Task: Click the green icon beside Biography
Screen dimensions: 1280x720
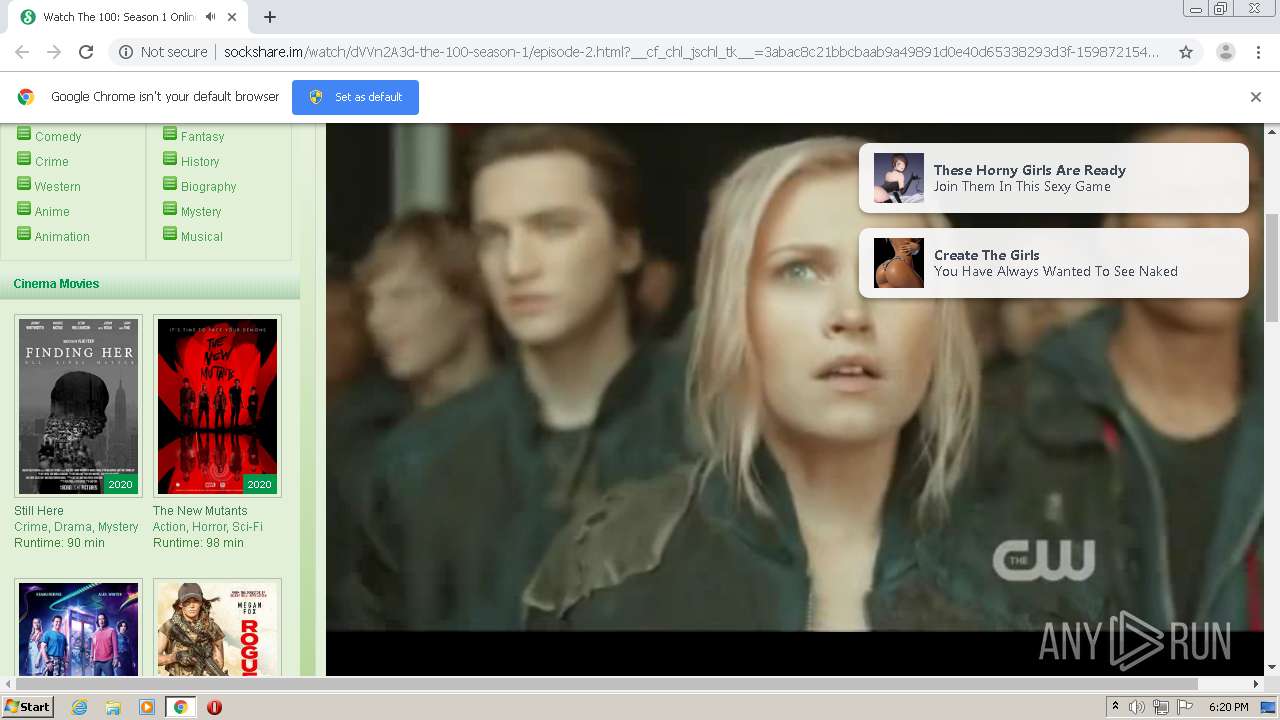Action: pyautogui.click(x=170, y=184)
